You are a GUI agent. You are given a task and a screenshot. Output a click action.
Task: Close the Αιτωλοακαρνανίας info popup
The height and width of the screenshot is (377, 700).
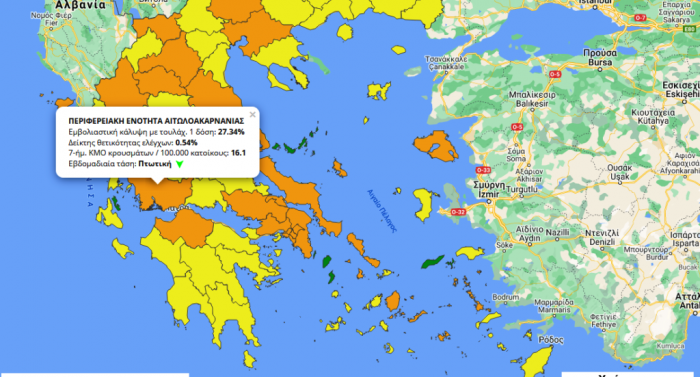pos(252,114)
